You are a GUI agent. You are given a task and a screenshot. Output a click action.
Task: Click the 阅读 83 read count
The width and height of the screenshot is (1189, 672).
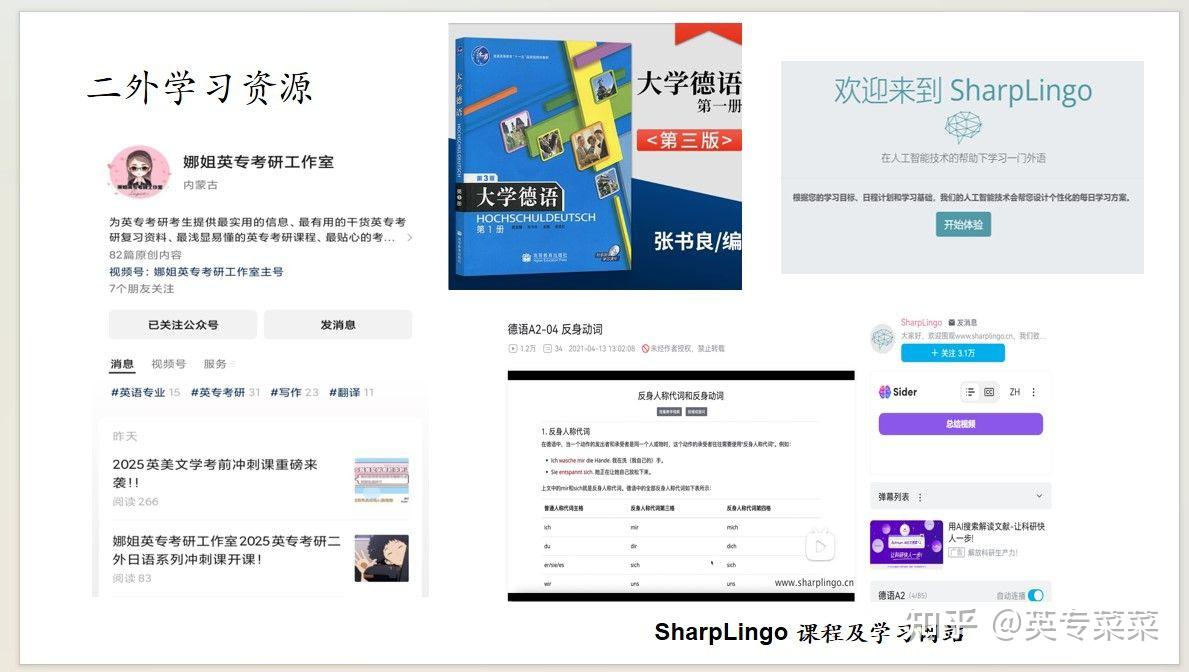click(132, 578)
